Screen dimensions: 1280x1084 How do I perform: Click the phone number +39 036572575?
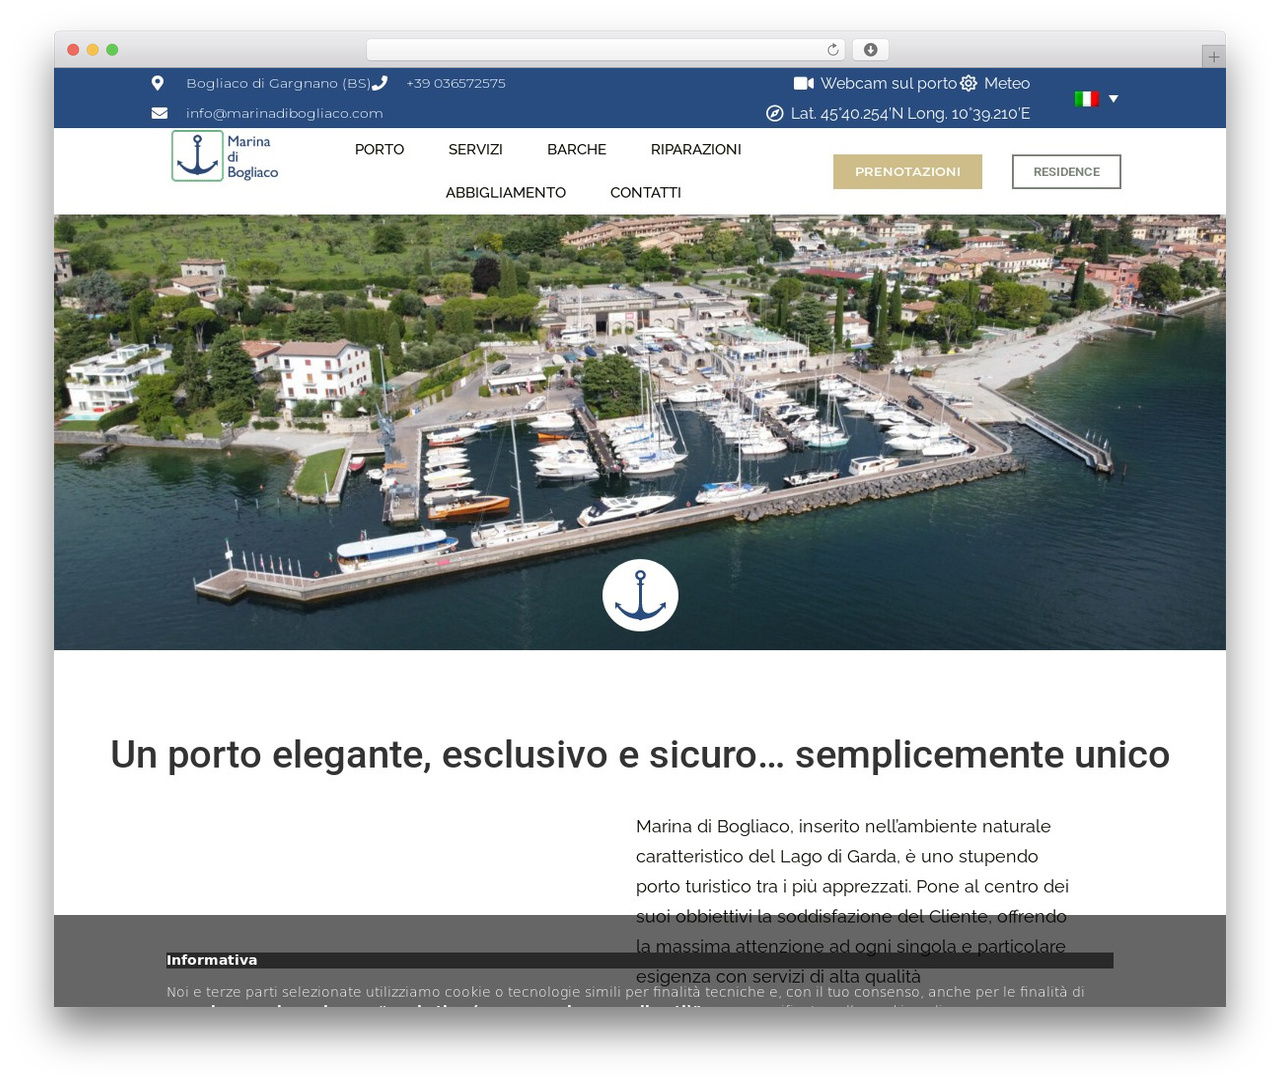pyautogui.click(x=456, y=83)
